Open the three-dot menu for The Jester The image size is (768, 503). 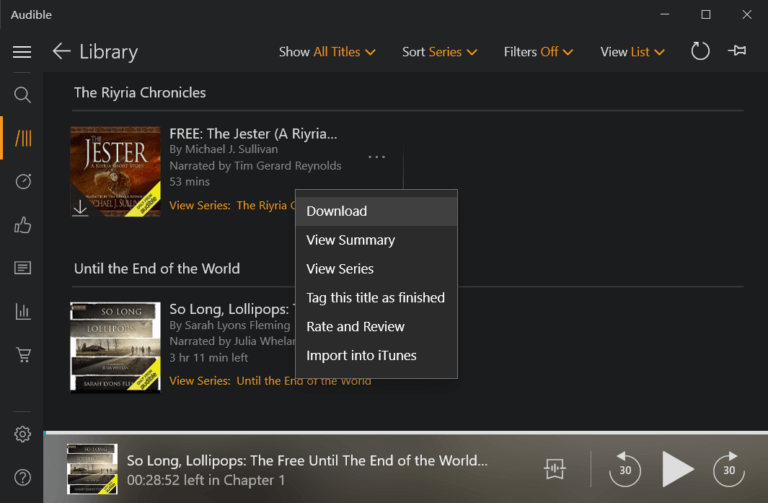click(377, 157)
